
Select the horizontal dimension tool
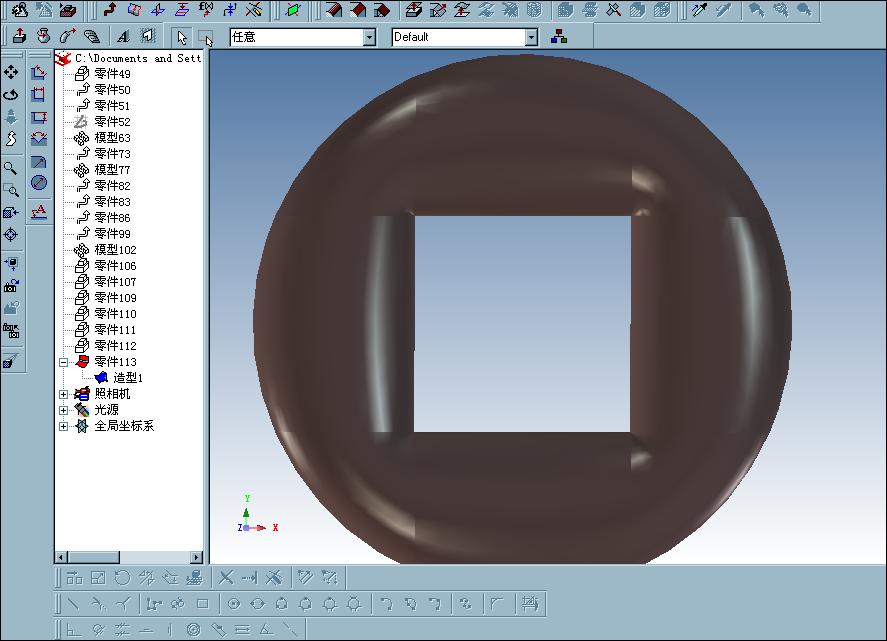pos(38,94)
